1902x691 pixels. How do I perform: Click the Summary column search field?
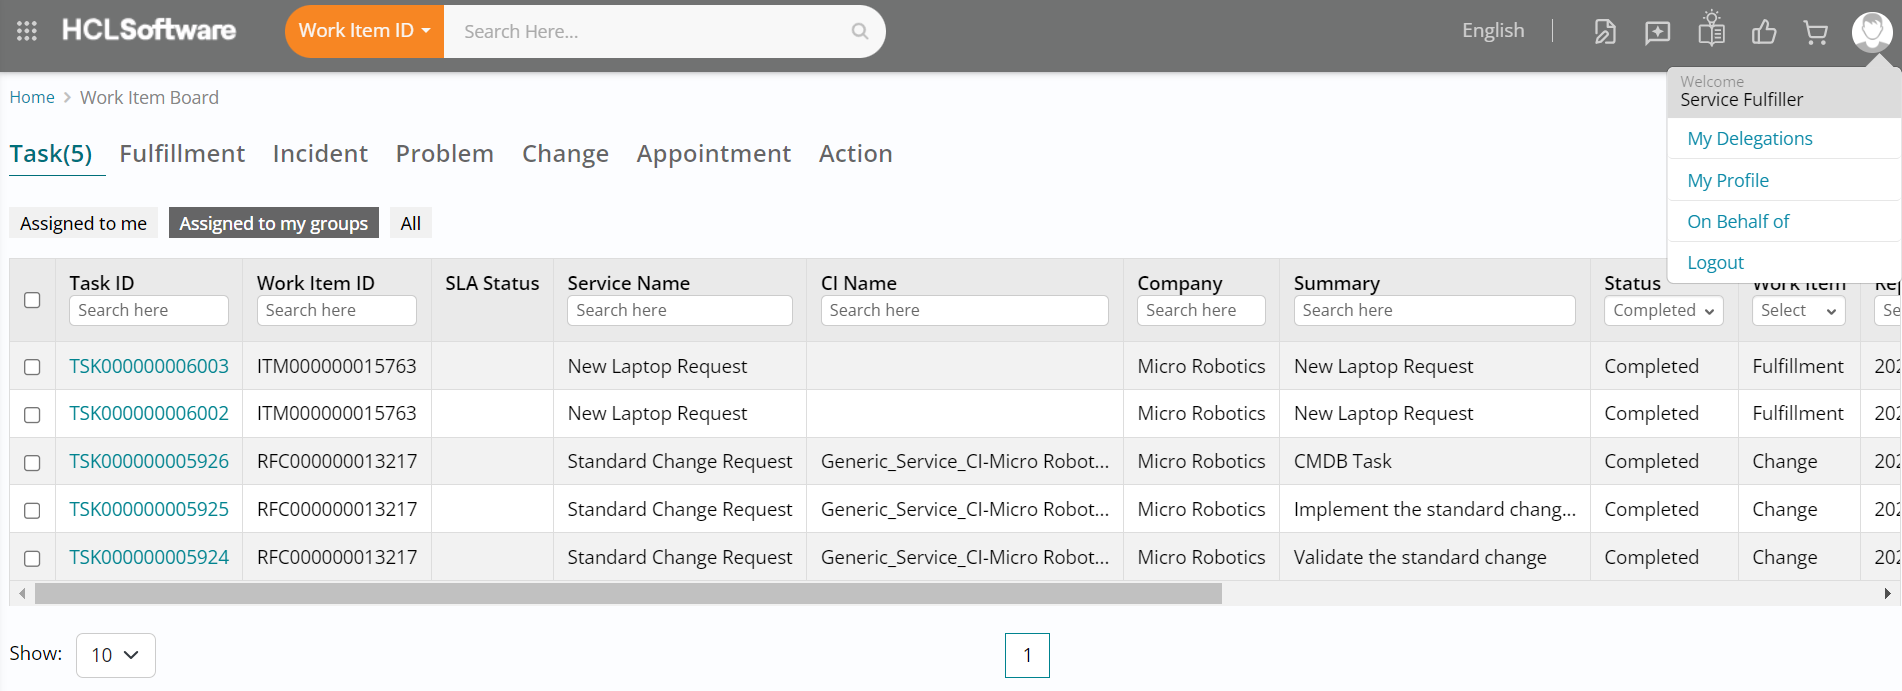tap(1433, 311)
